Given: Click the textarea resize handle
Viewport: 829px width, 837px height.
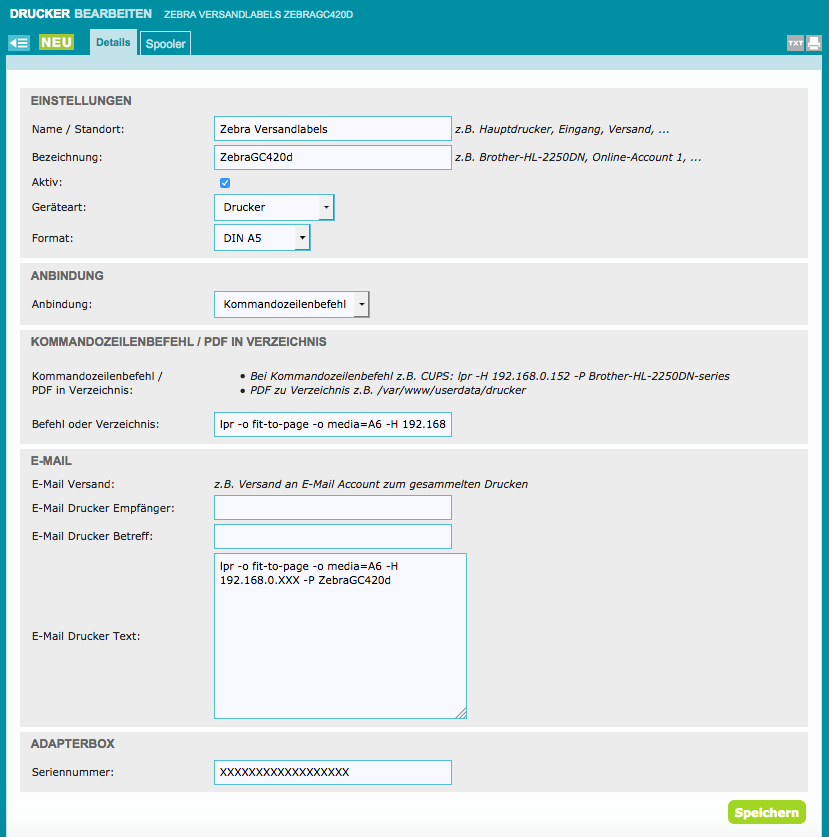Looking at the screenshot, I should point(462,713).
